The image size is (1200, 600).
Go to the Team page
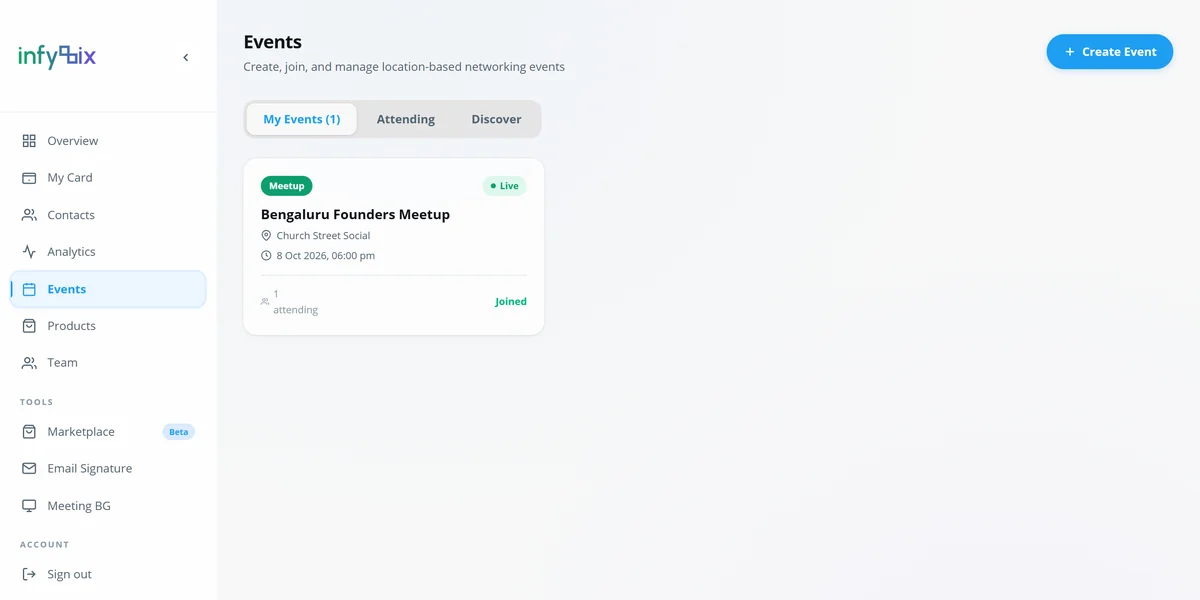pos(108,363)
